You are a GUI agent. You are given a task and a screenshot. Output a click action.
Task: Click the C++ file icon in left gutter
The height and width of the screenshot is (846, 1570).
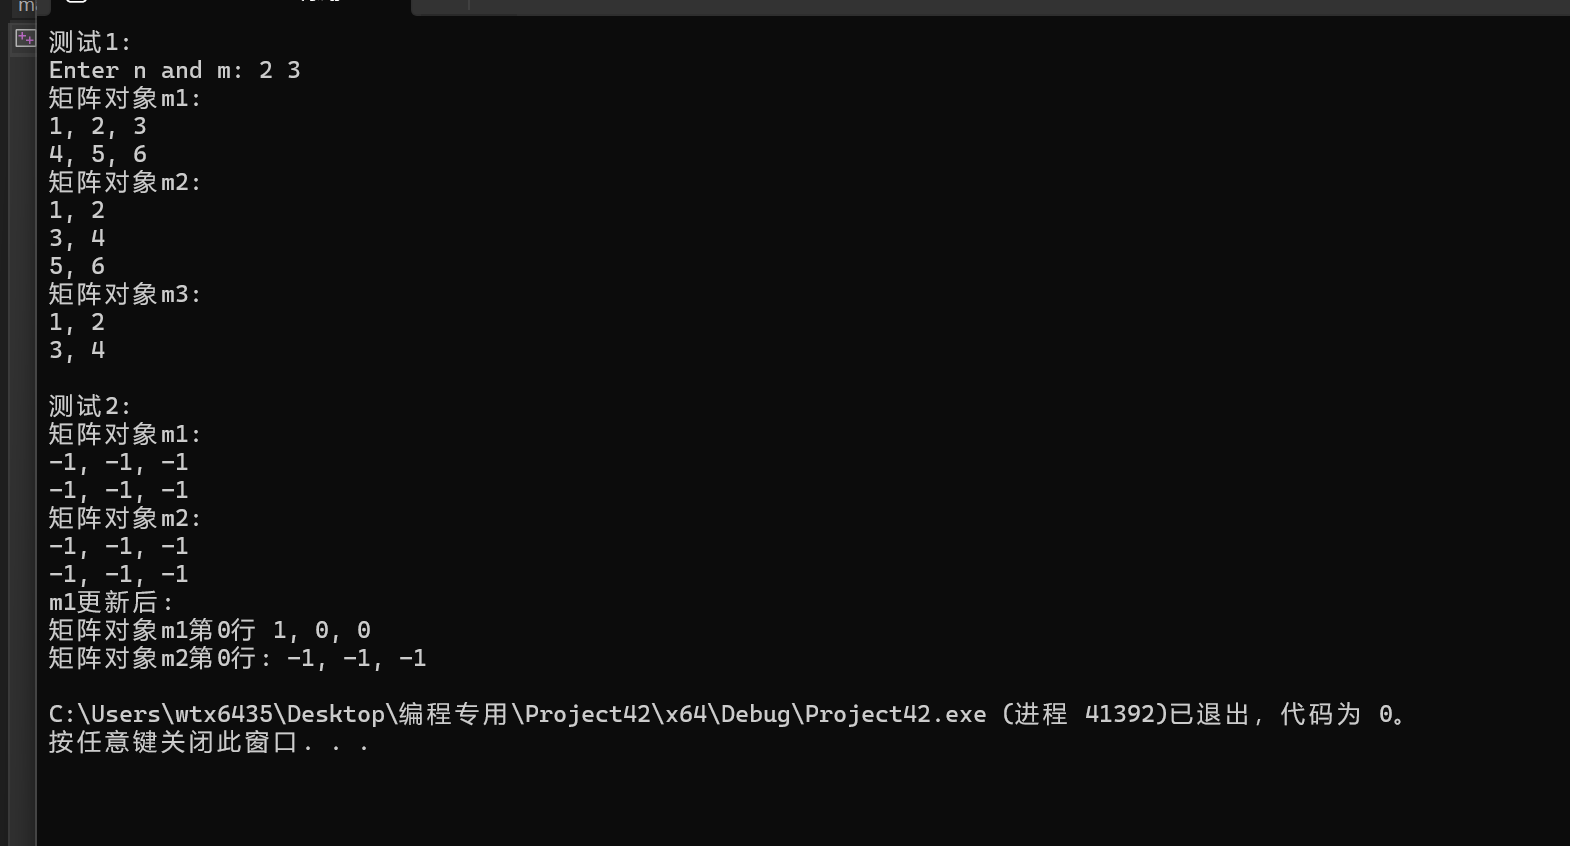pyautogui.click(x=25, y=39)
